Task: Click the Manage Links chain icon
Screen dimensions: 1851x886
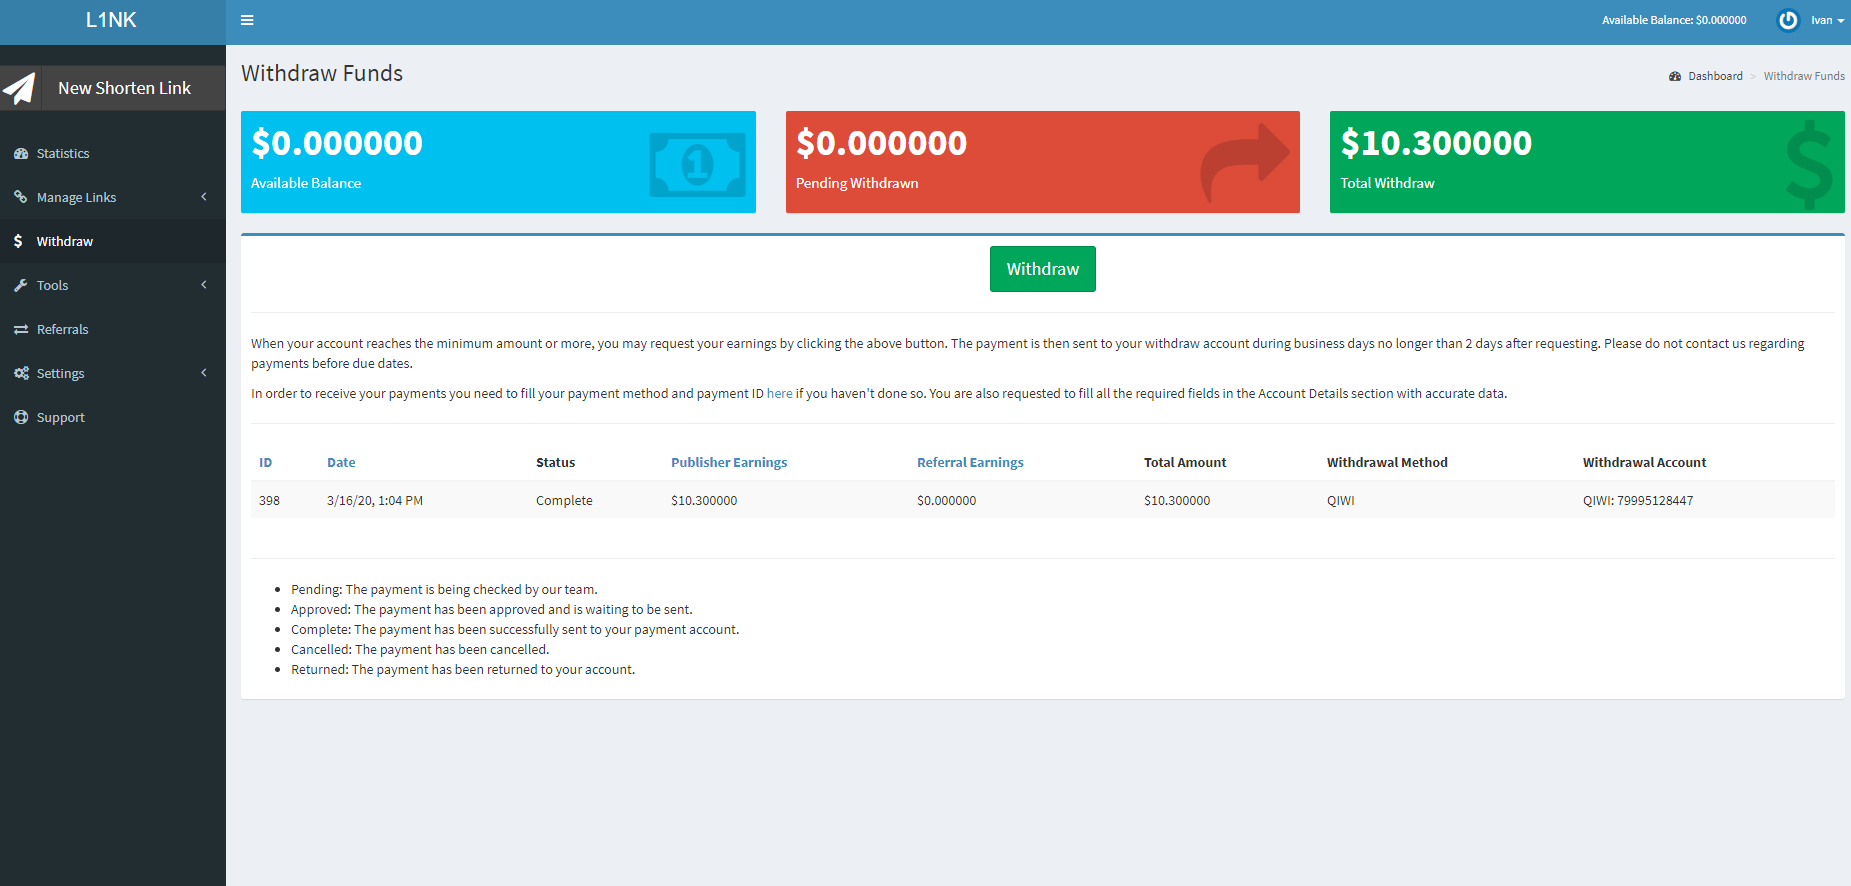Action: click(21, 197)
